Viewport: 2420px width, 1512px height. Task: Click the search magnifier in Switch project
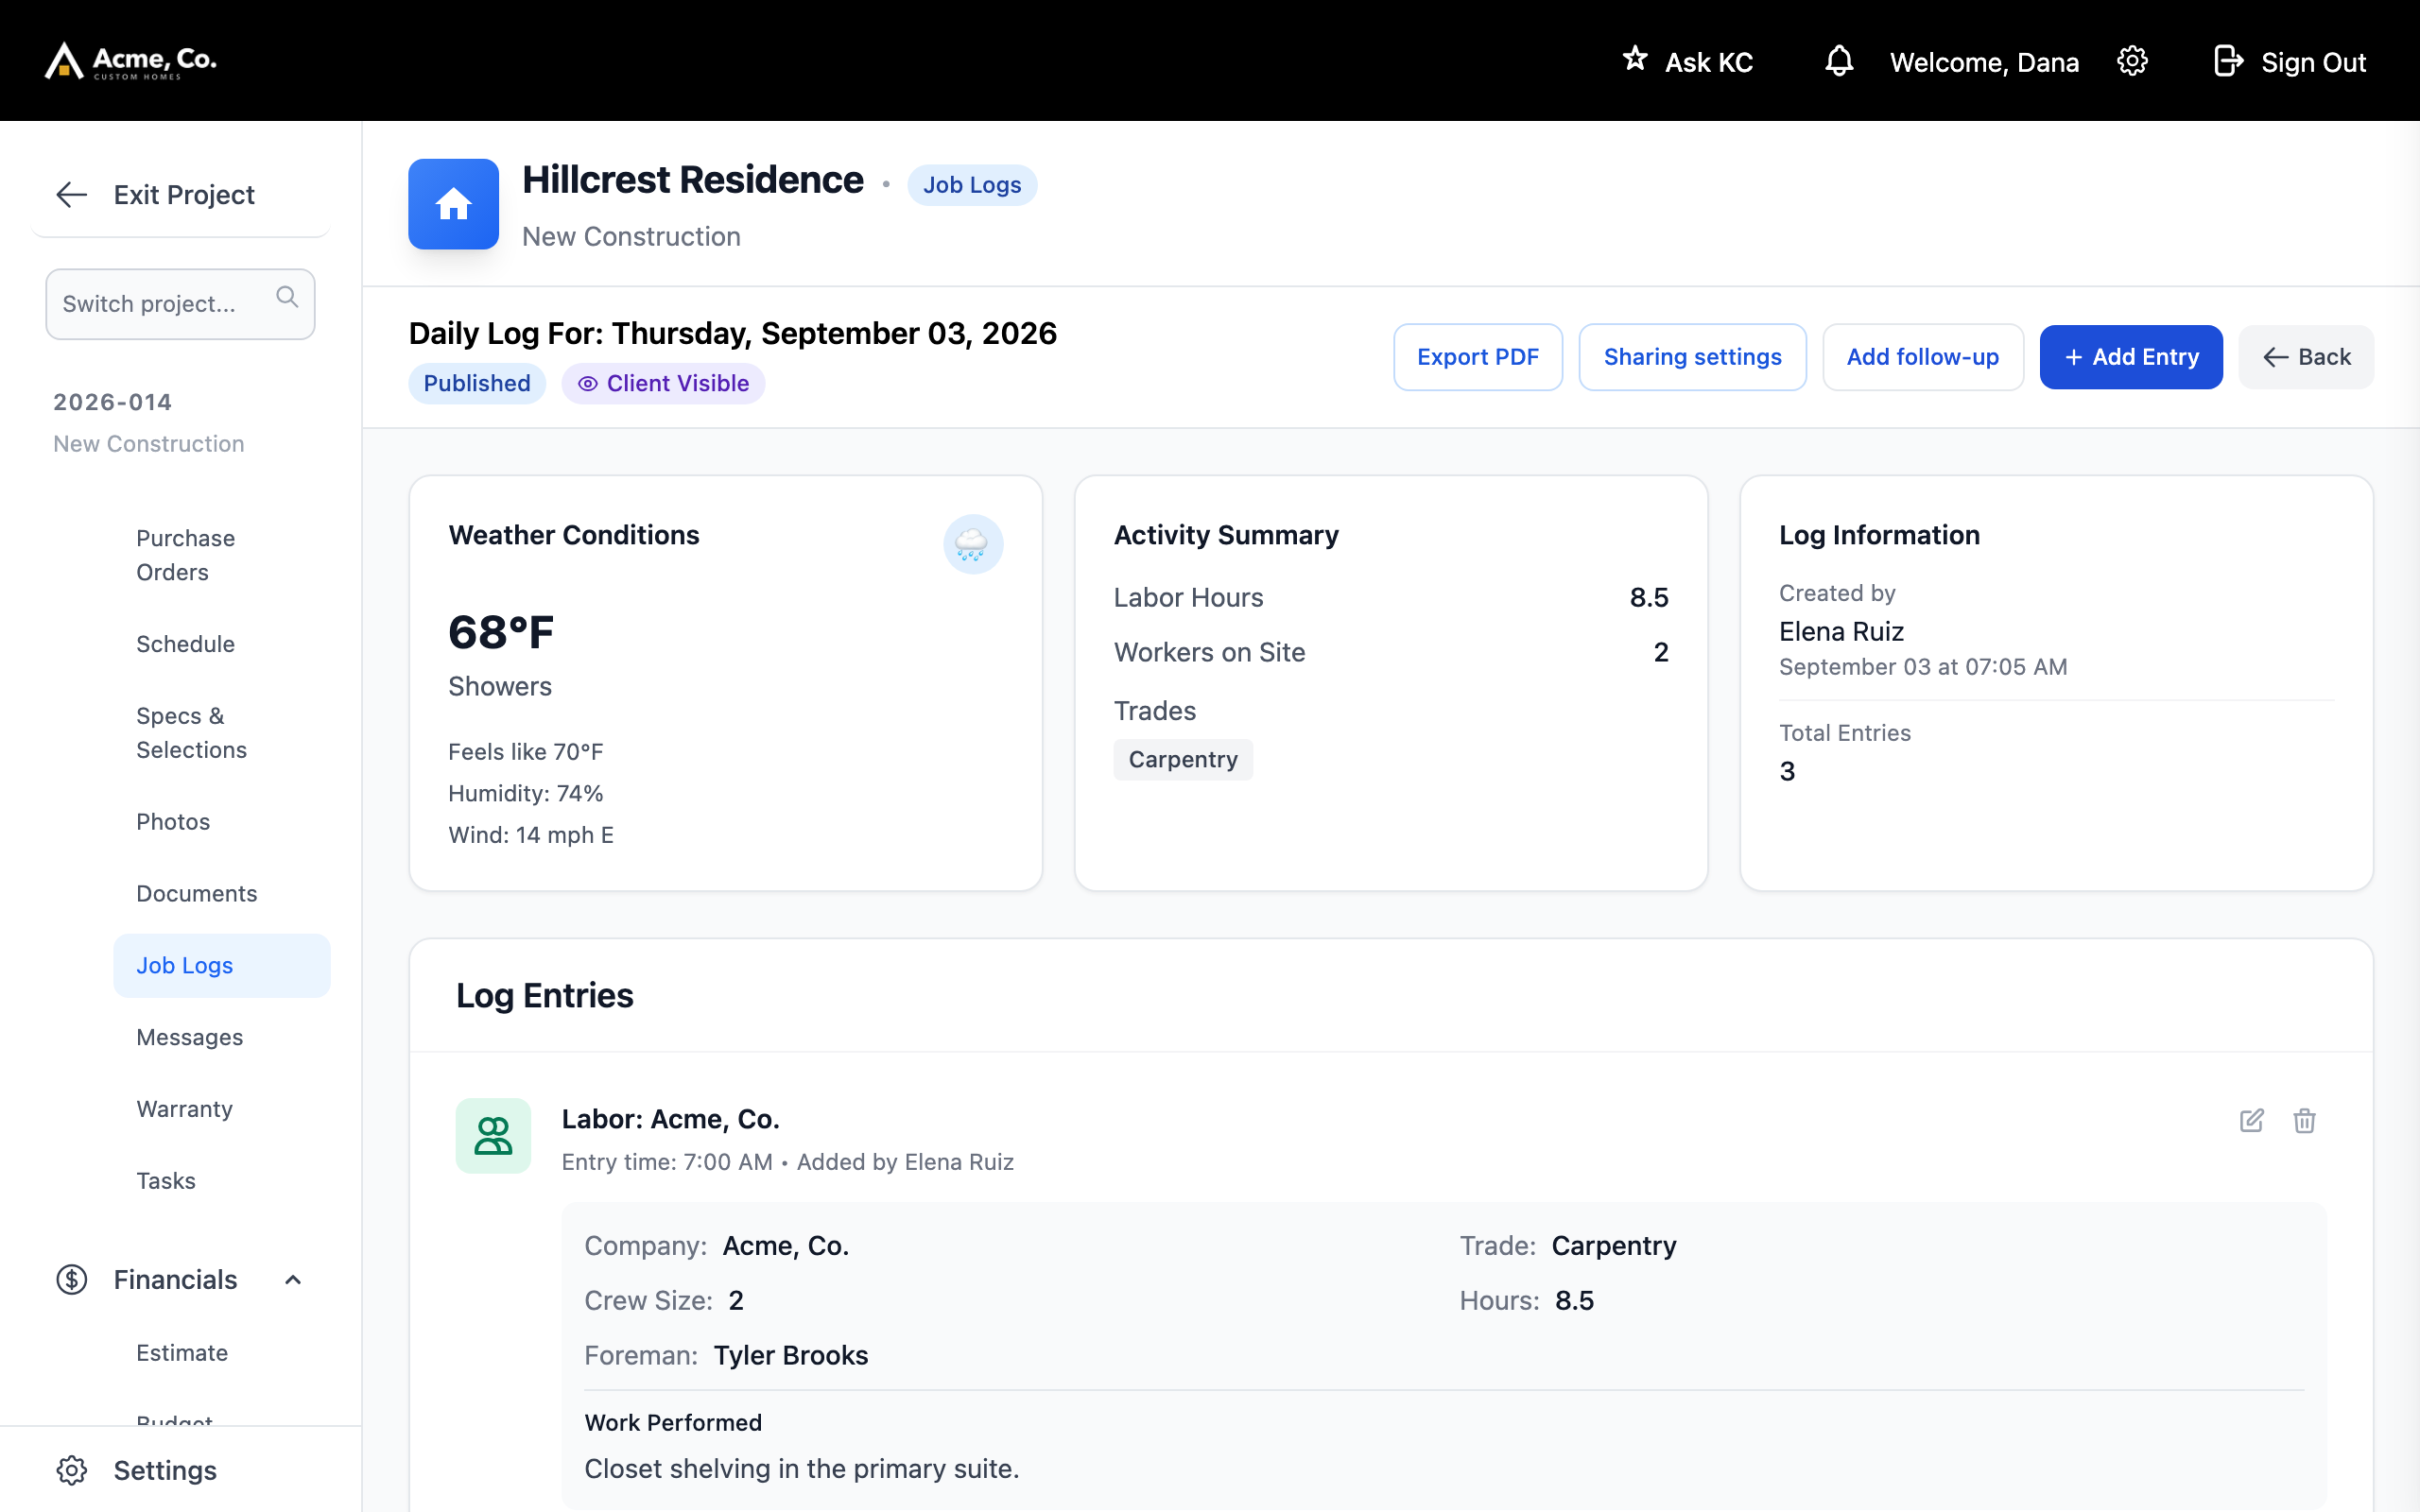[287, 297]
